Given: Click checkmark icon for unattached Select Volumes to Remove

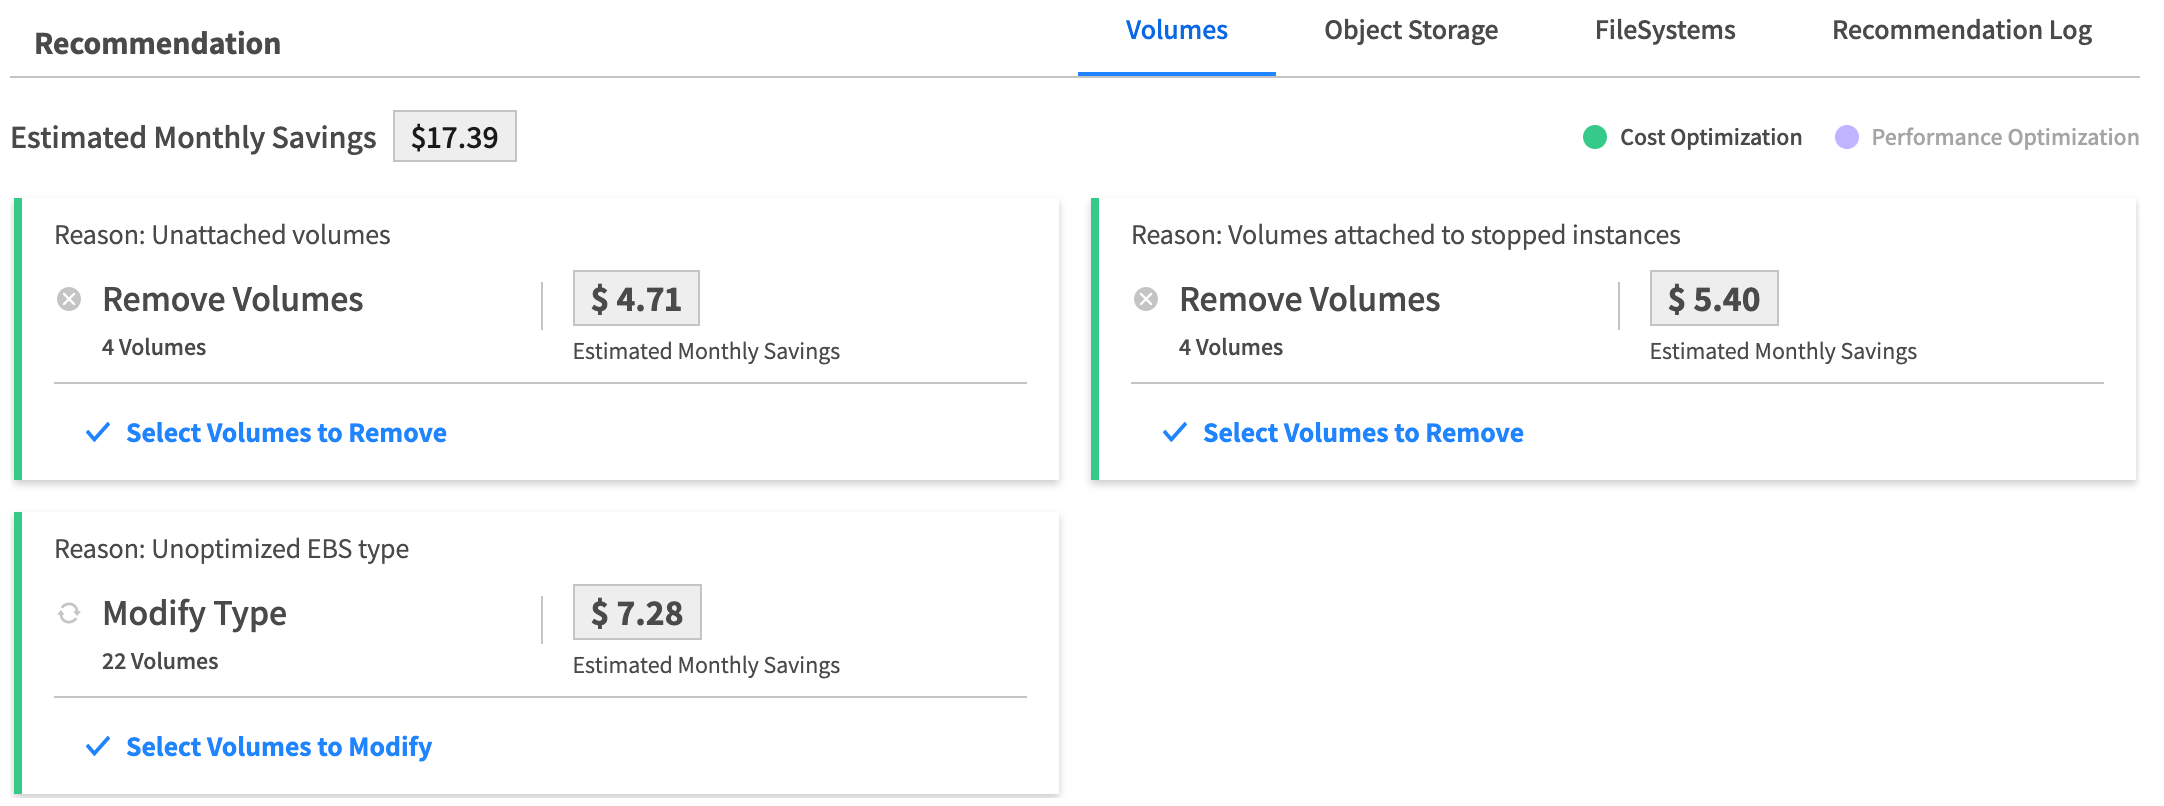Looking at the screenshot, I should point(98,433).
